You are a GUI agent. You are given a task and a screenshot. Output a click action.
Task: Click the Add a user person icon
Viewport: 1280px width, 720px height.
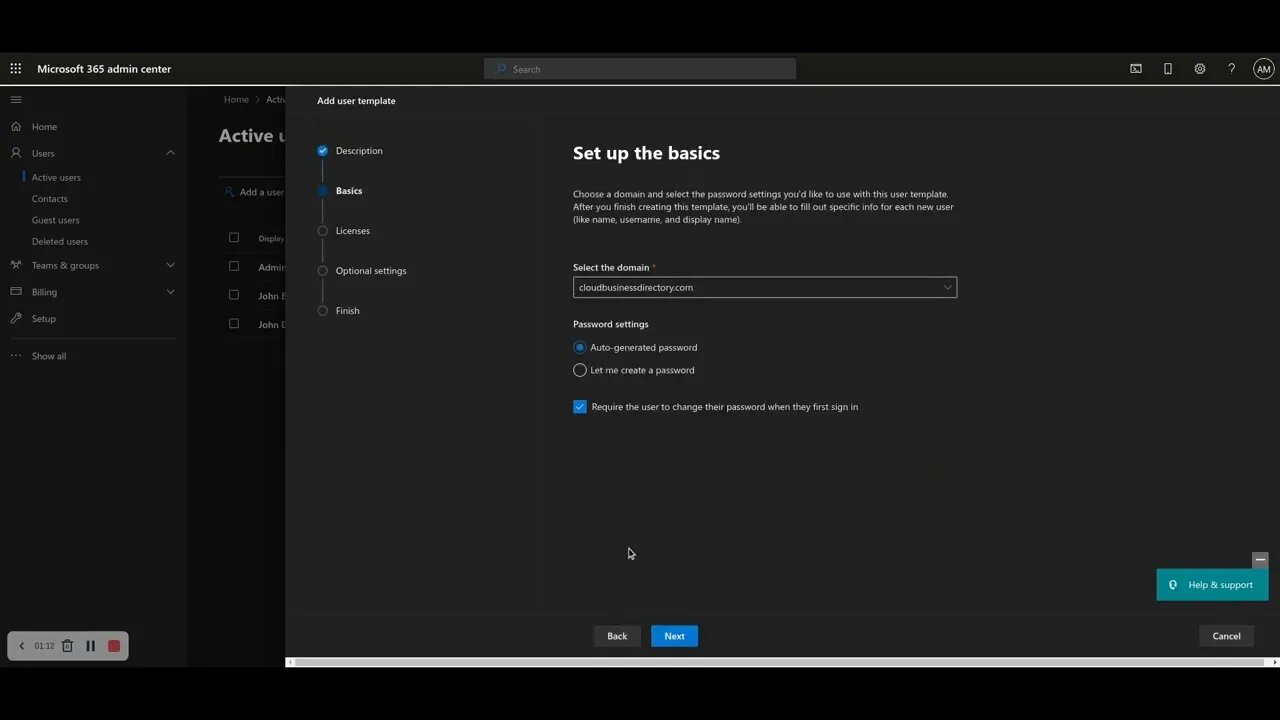(229, 192)
